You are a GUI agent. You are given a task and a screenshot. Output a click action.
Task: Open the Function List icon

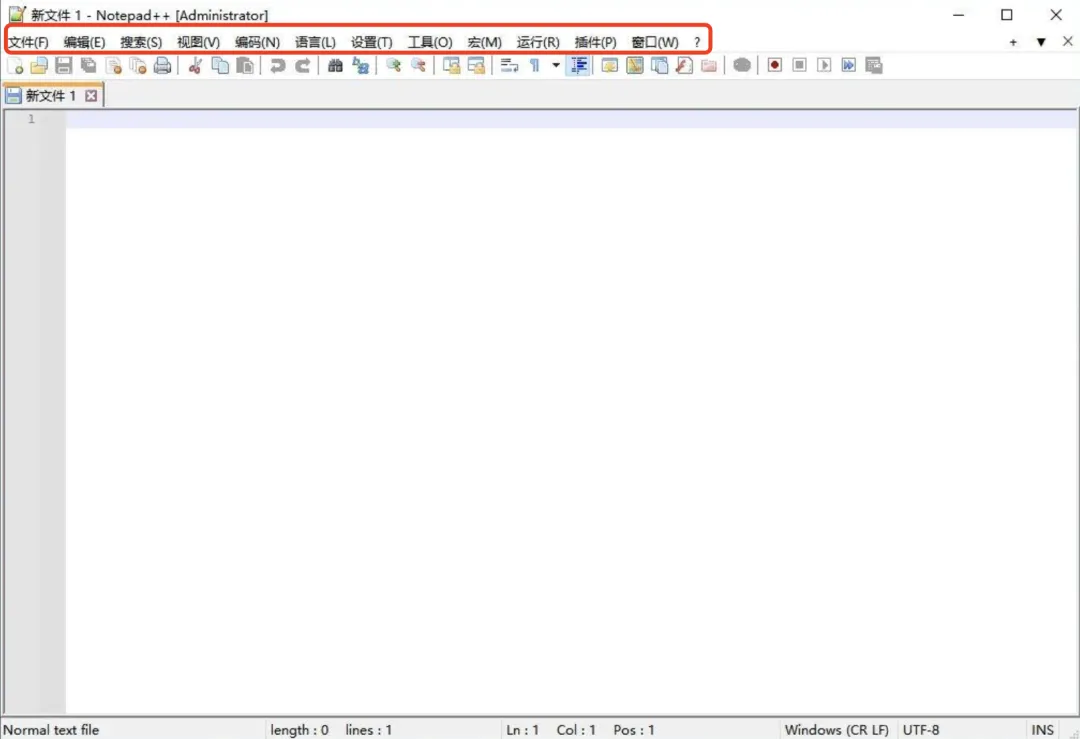684,65
